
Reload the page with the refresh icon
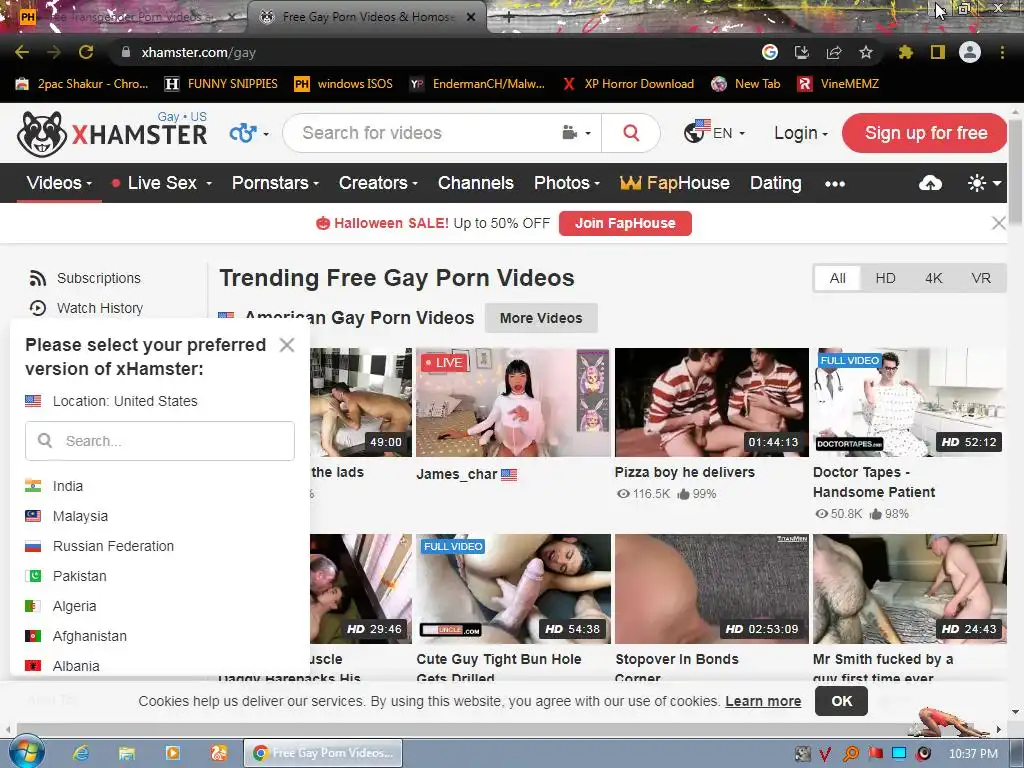coord(86,52)
